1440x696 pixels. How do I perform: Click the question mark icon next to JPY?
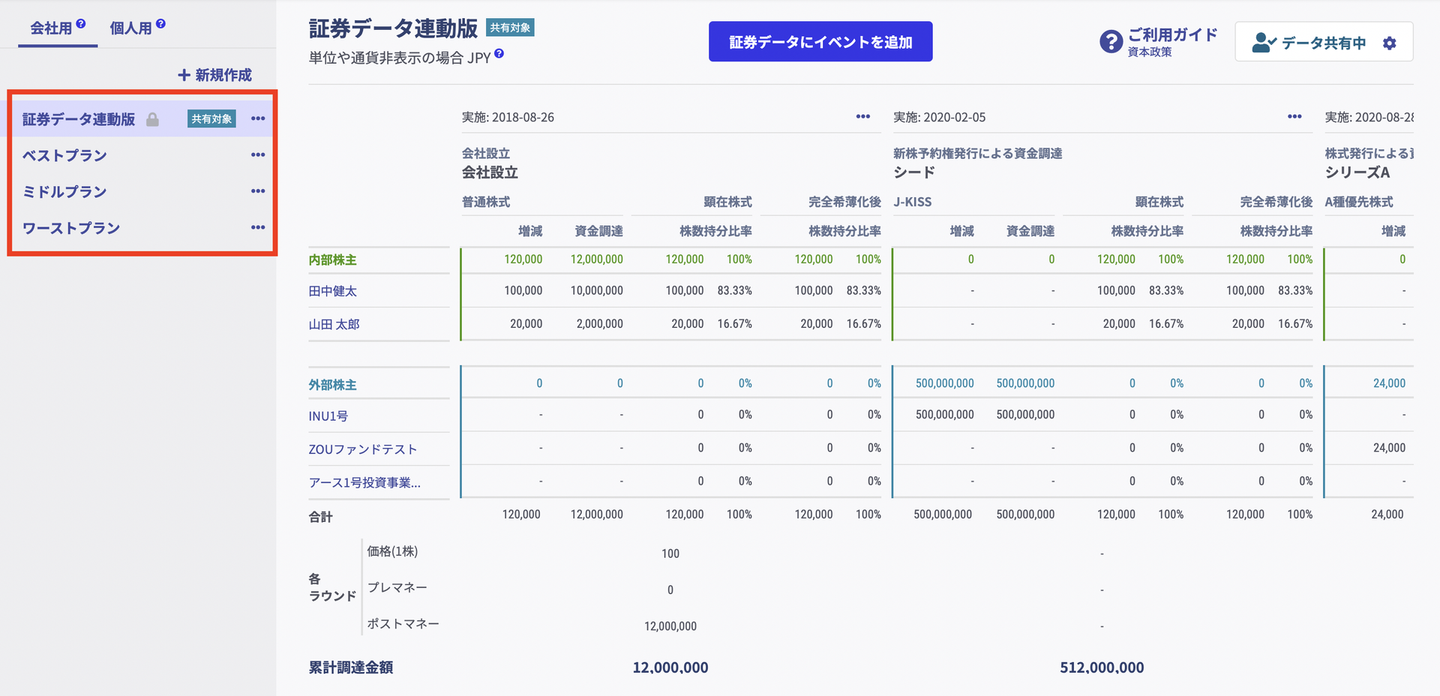499,54
